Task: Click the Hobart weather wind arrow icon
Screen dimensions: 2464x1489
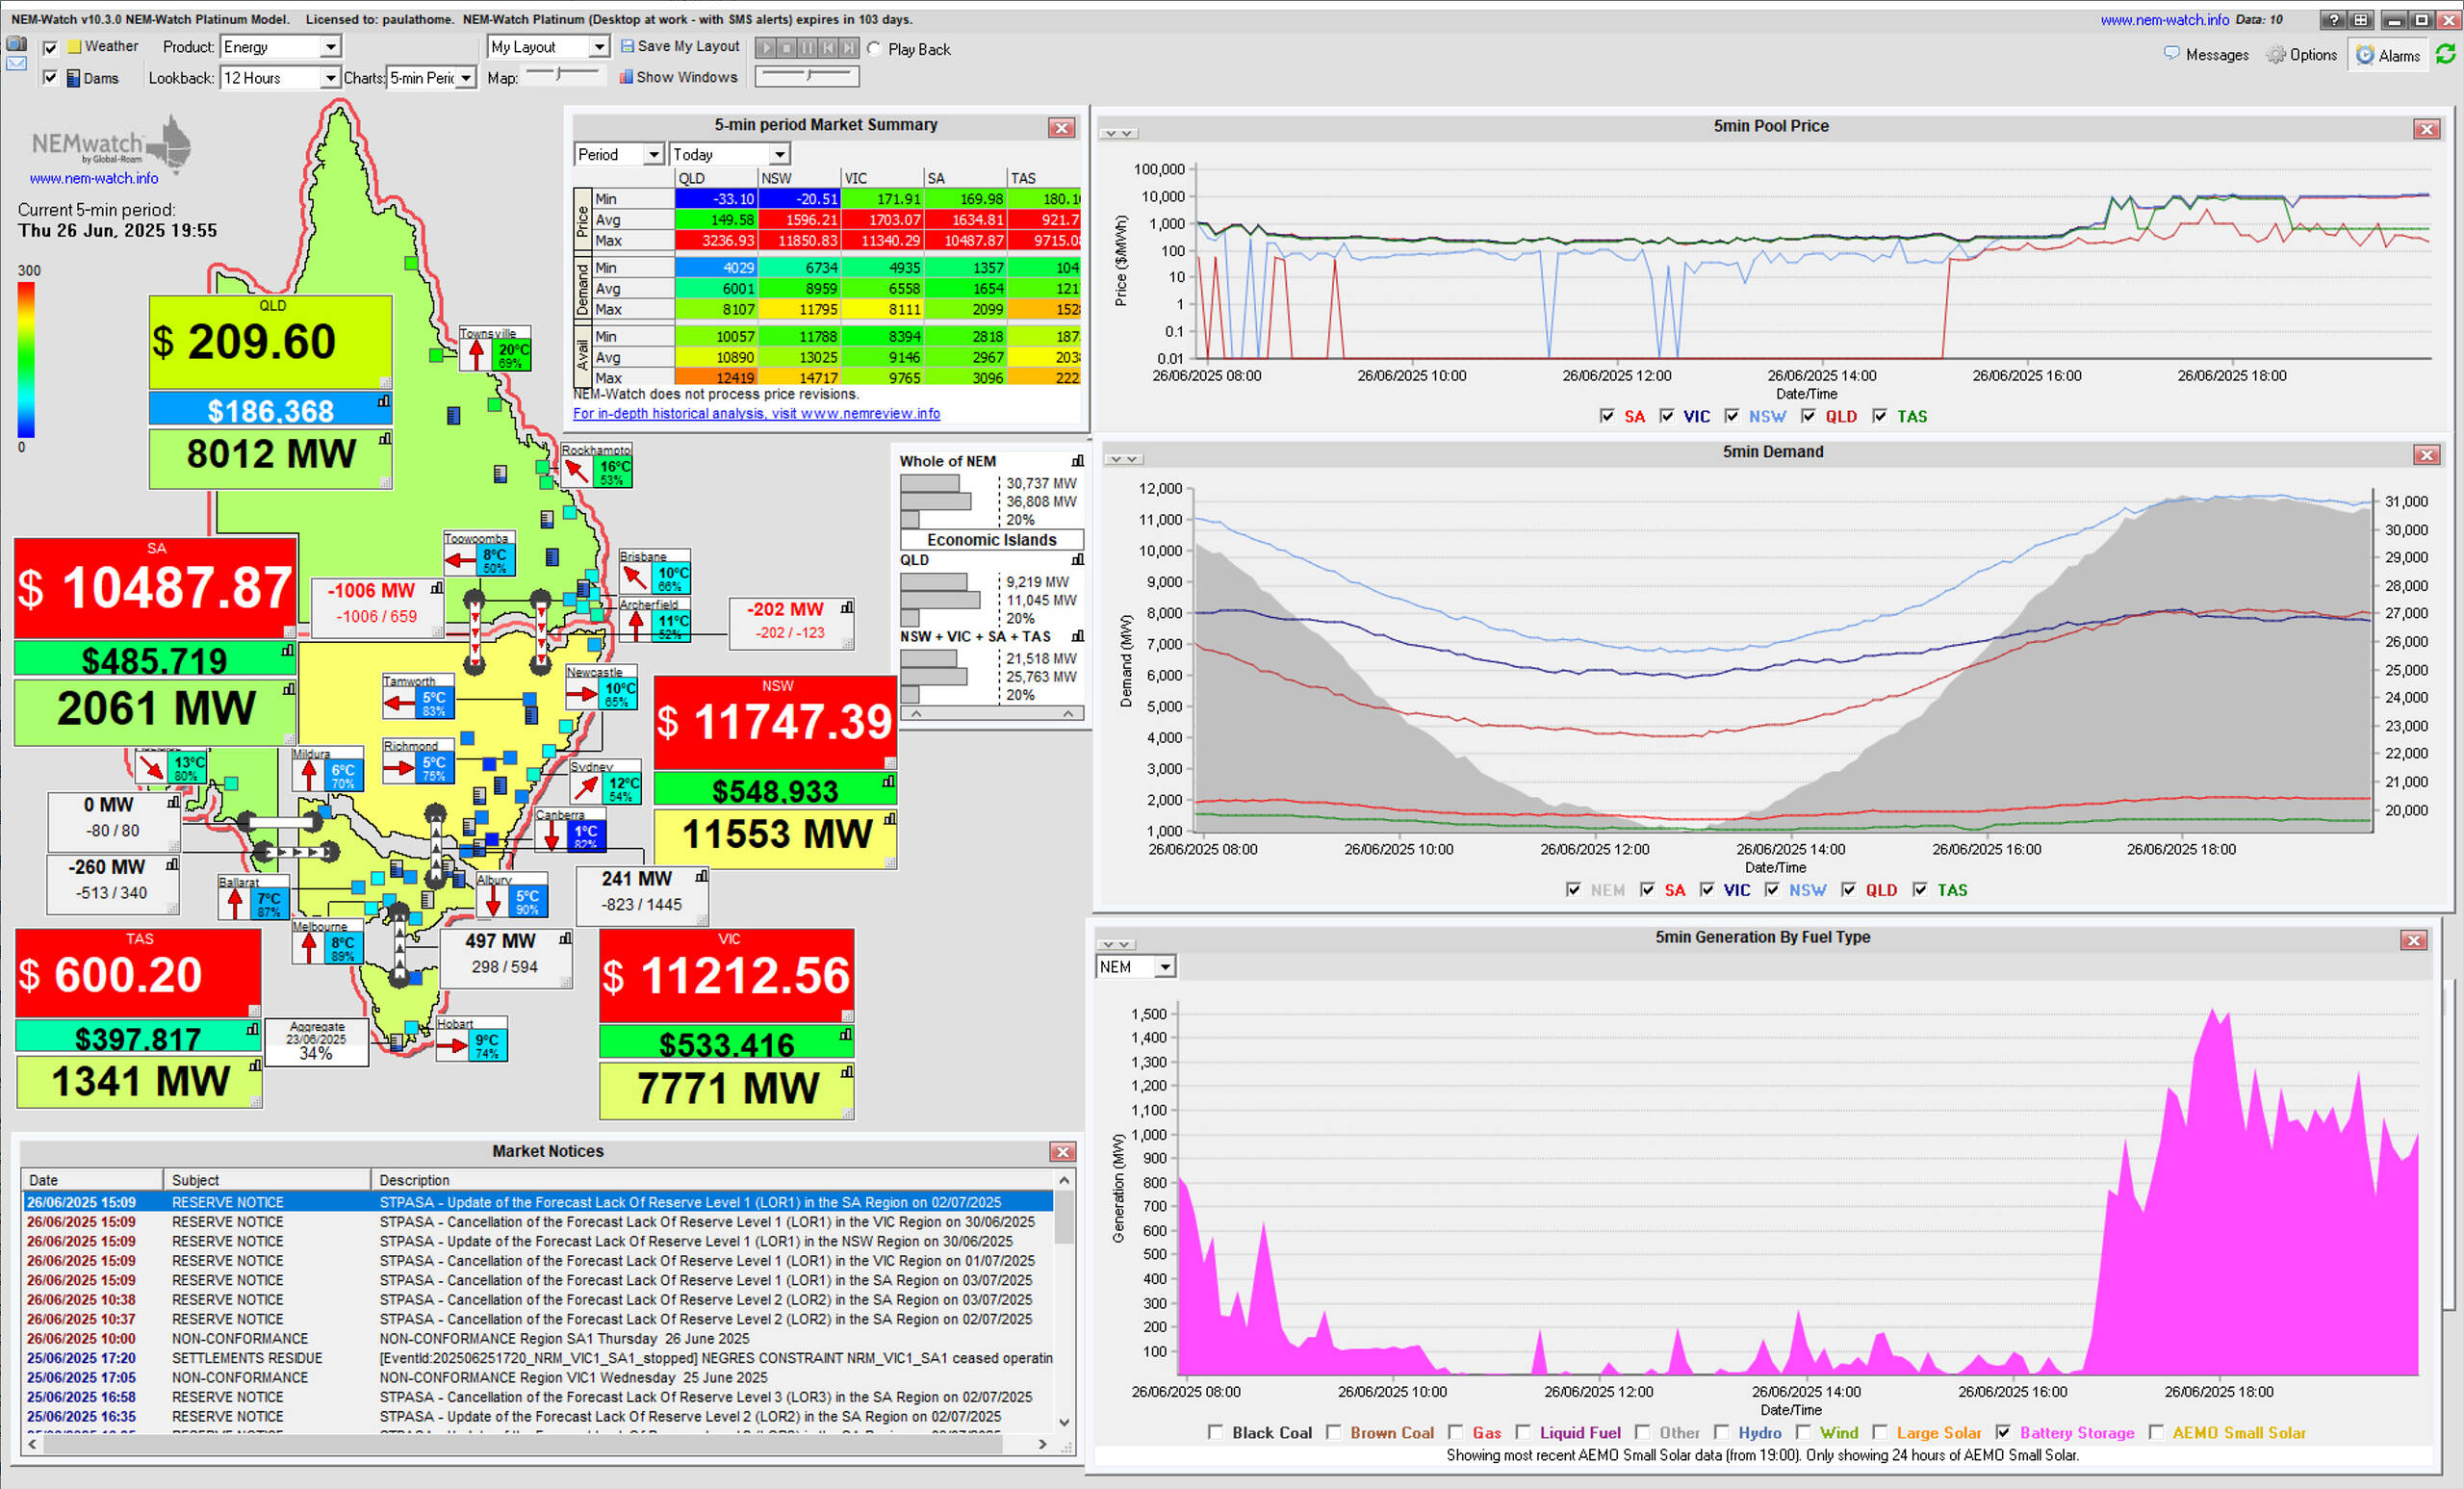Action: (x=453, y=1046)
